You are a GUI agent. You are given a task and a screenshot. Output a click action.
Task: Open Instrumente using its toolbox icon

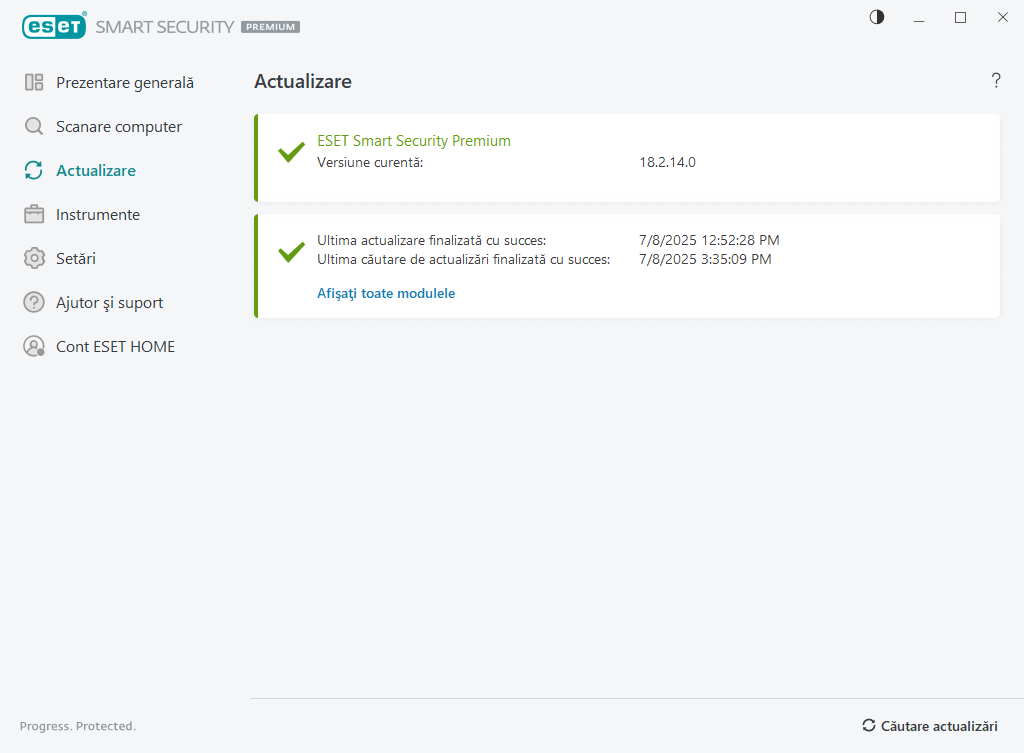[32, 214]
